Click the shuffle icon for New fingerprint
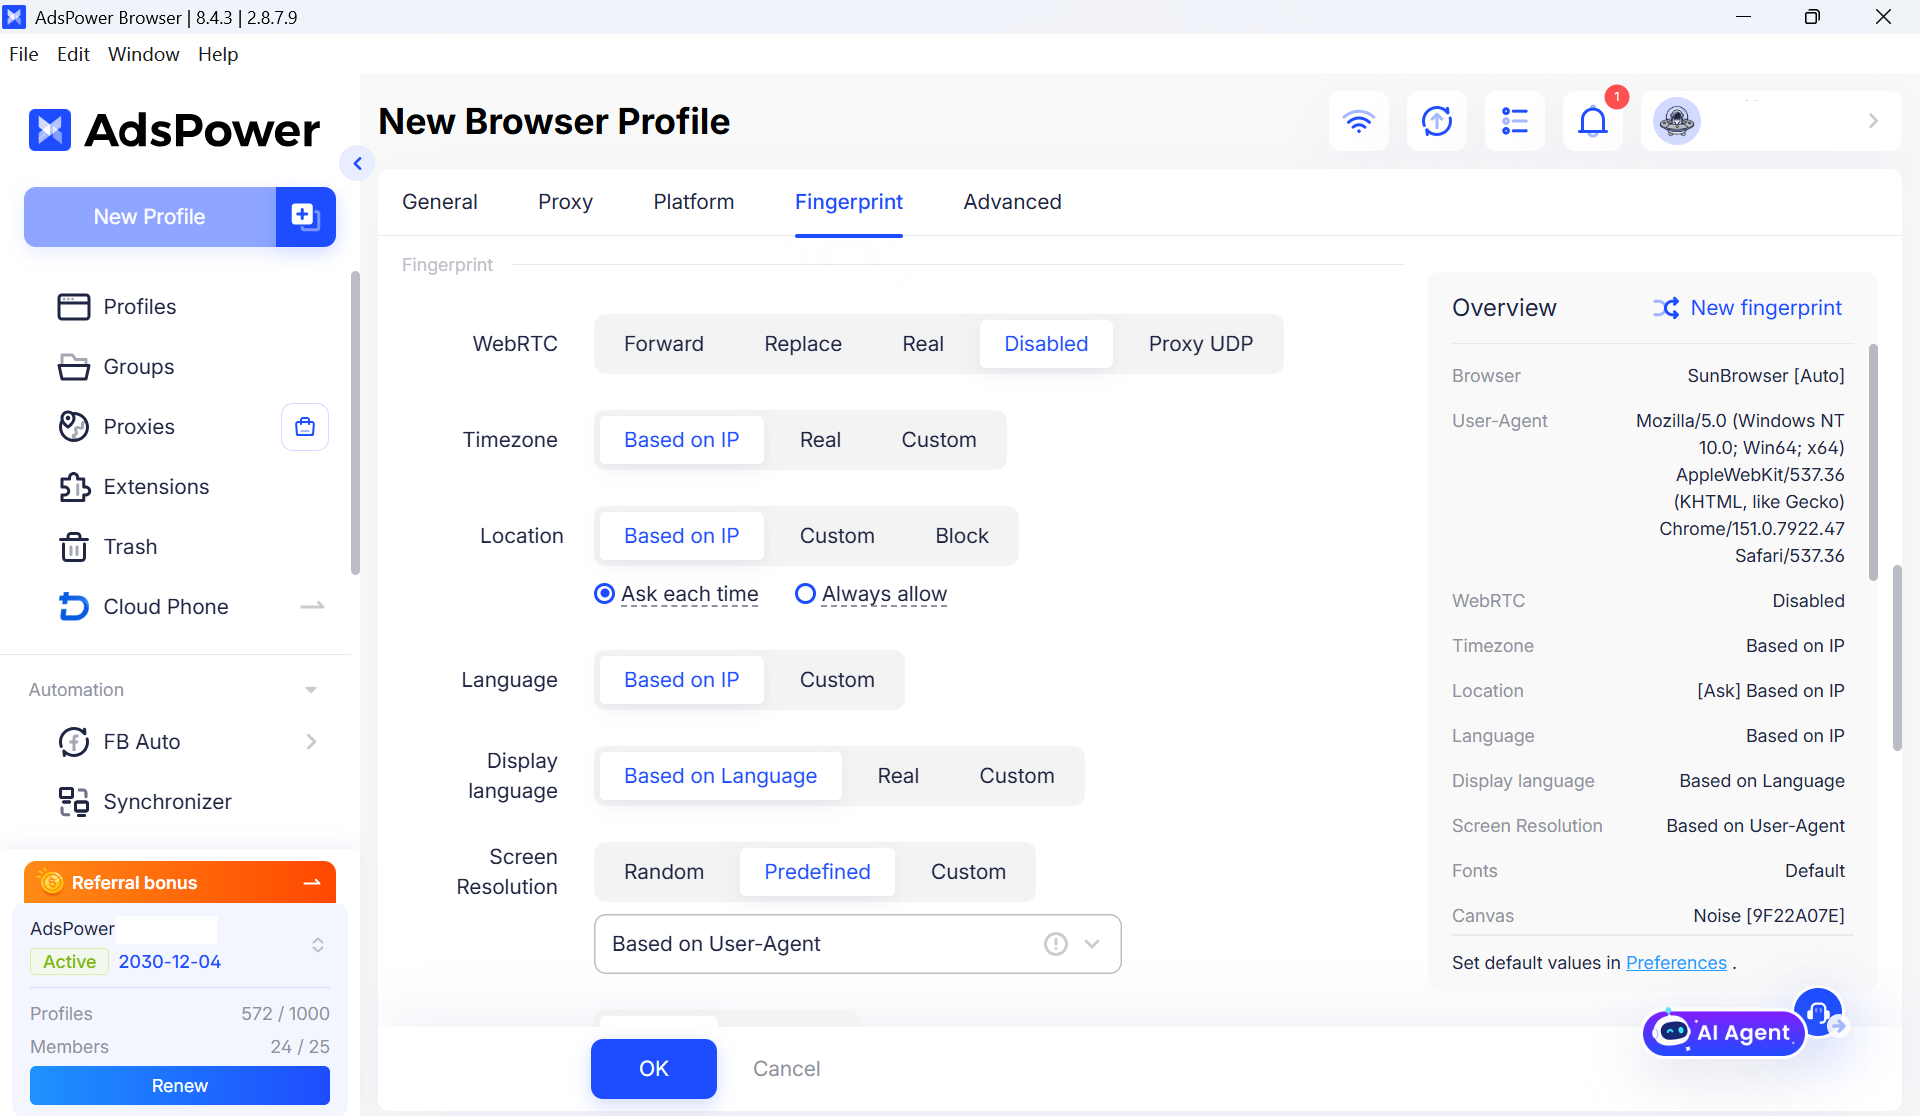 pyautogui.click(x=1666, y=308)
